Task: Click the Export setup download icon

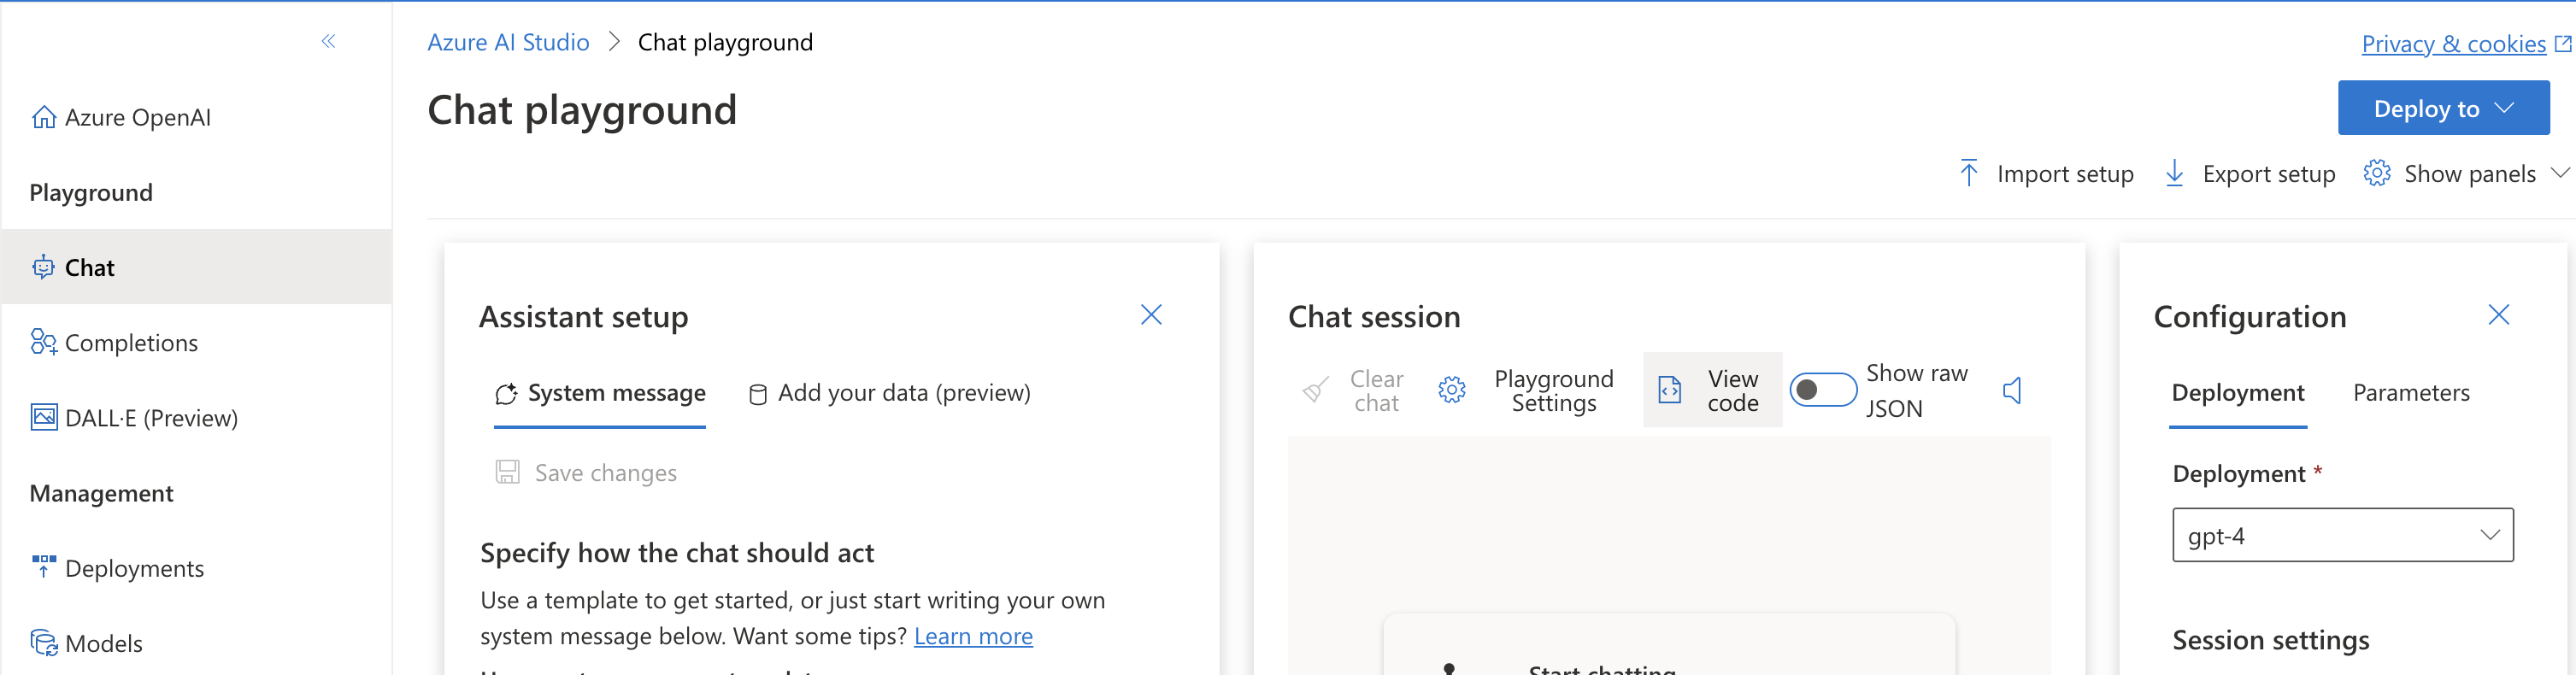Action: [2174, 173]
